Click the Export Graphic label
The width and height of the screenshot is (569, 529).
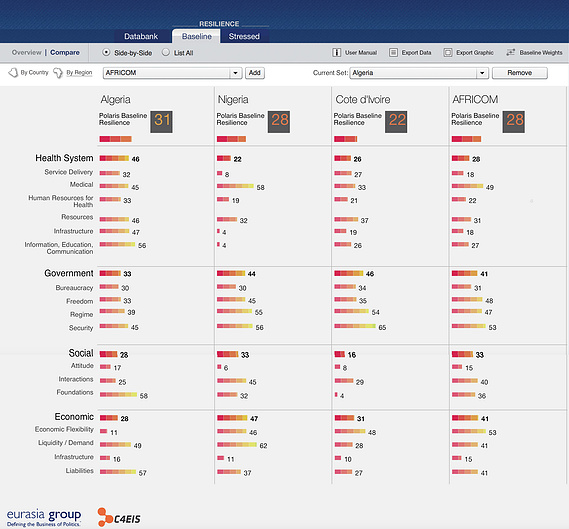click(x=475, y=53)
